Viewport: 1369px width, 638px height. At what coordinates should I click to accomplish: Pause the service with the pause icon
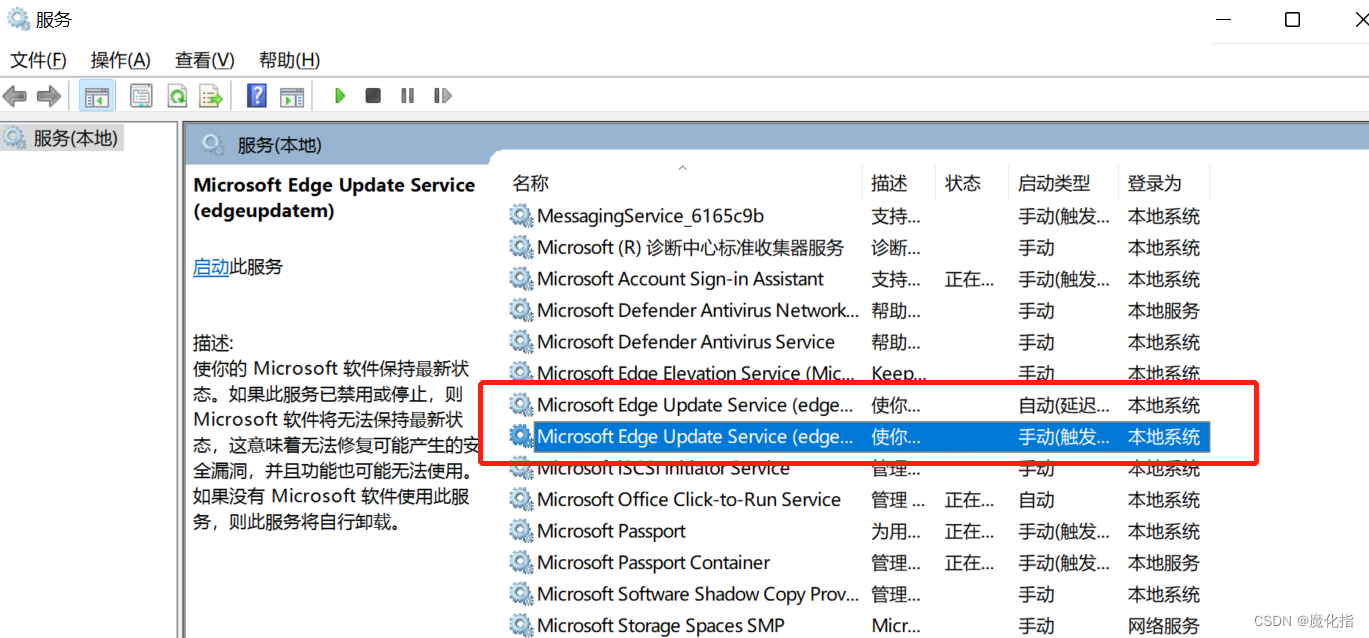(407, 96)
